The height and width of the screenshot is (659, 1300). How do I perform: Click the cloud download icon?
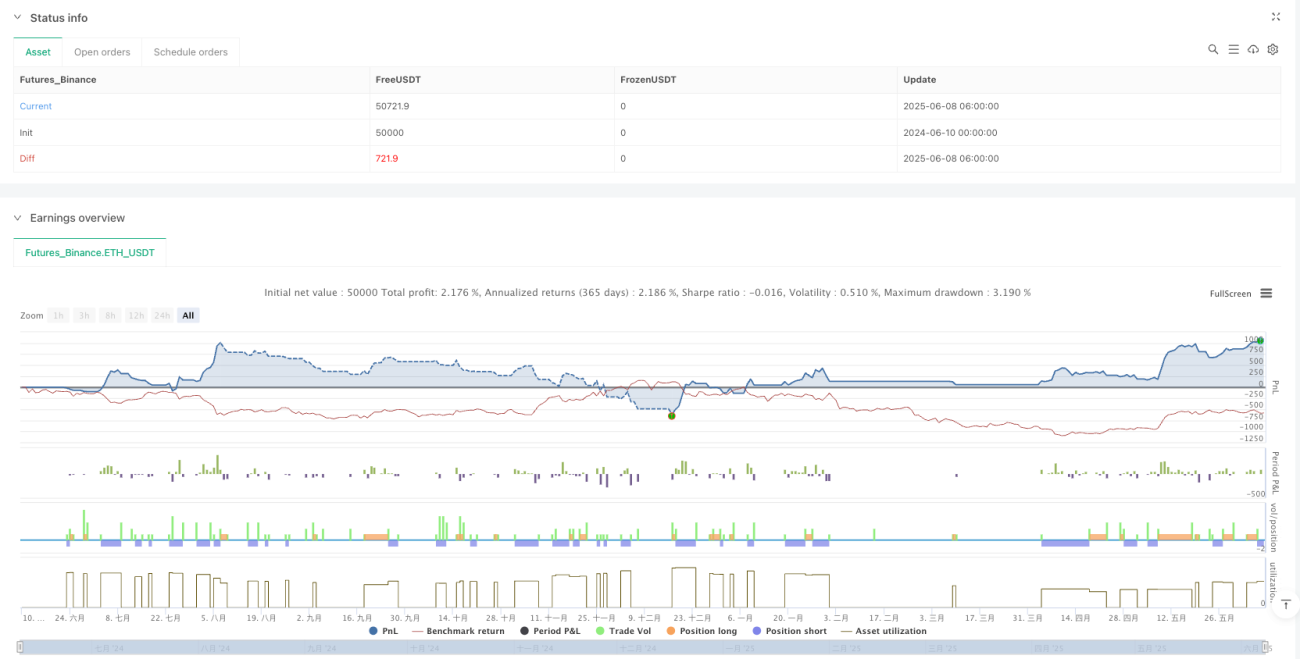click(x=1253, y=49)
